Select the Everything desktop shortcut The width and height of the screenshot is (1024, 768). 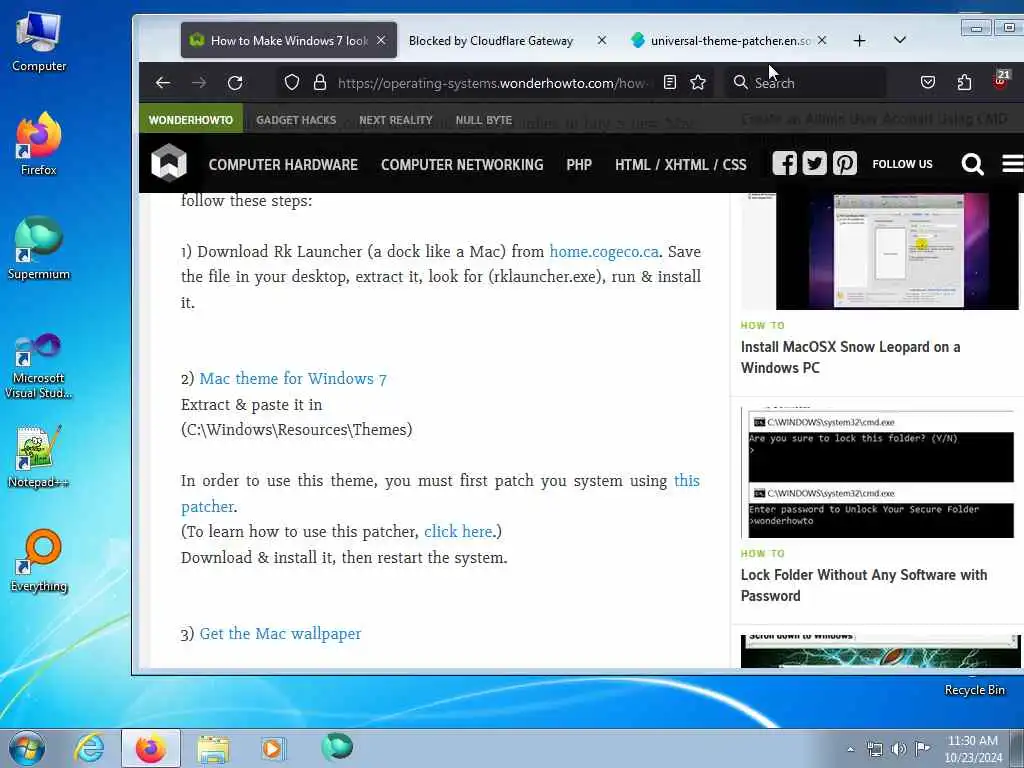(39, 560)
